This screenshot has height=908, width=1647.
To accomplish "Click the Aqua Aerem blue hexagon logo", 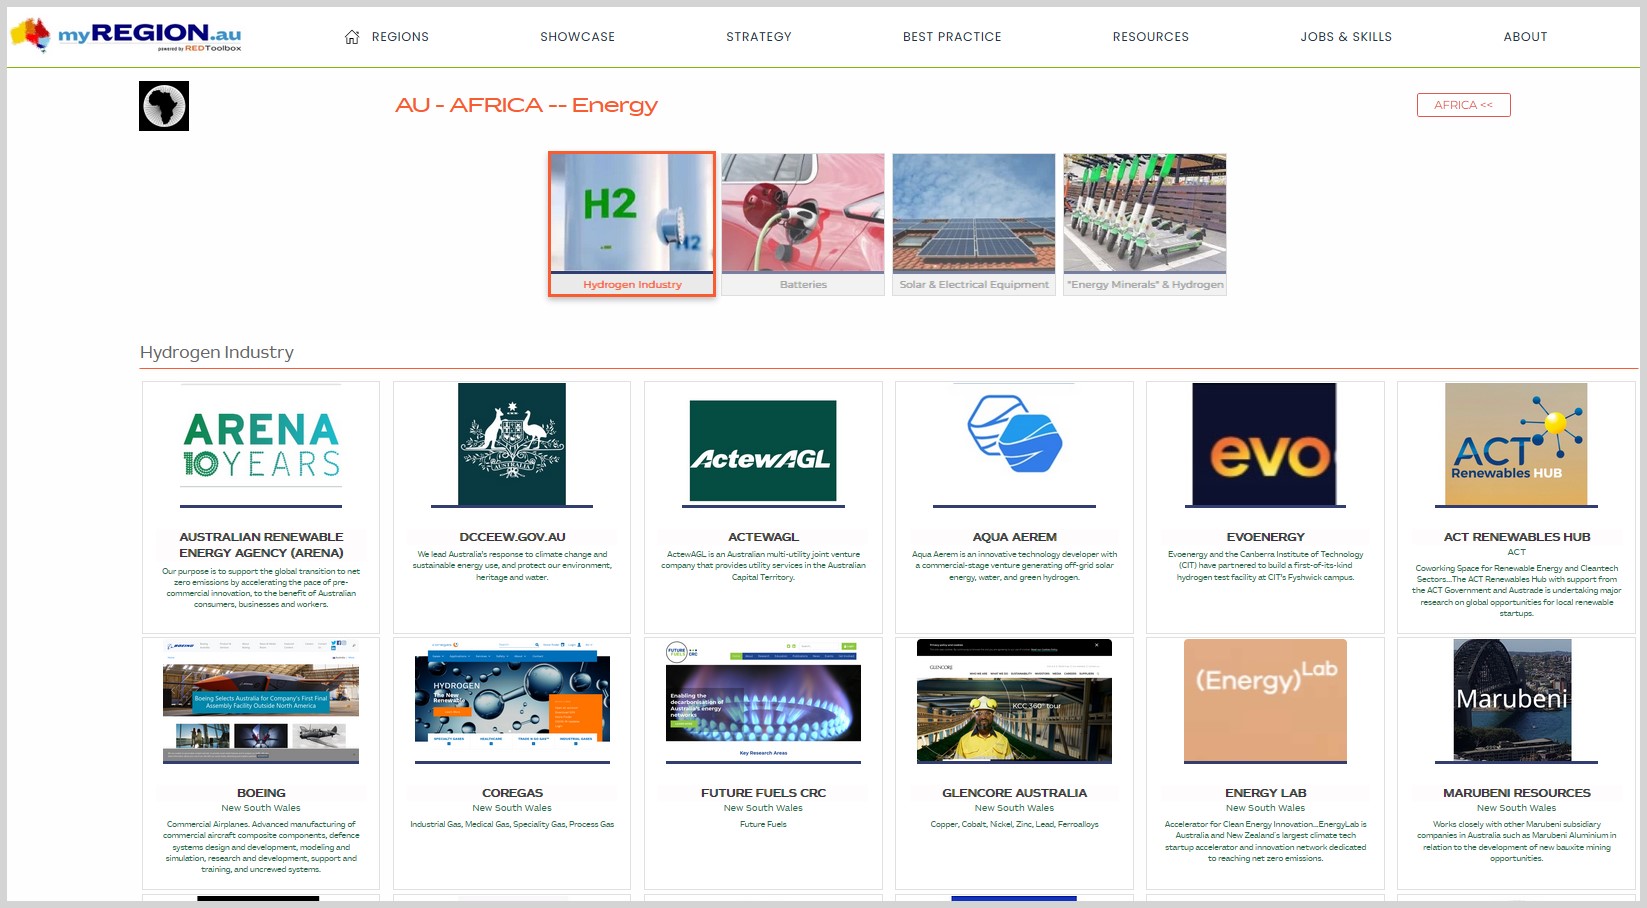I will click(x=1014, y=434).
